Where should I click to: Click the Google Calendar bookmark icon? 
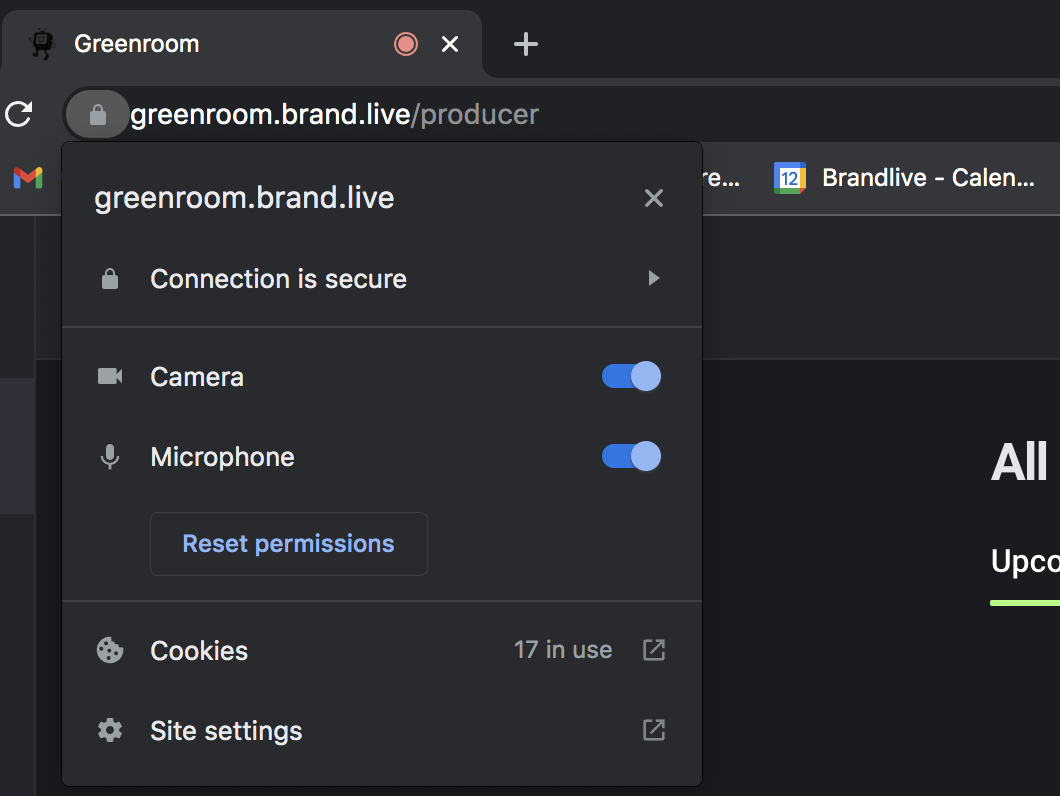790,178
